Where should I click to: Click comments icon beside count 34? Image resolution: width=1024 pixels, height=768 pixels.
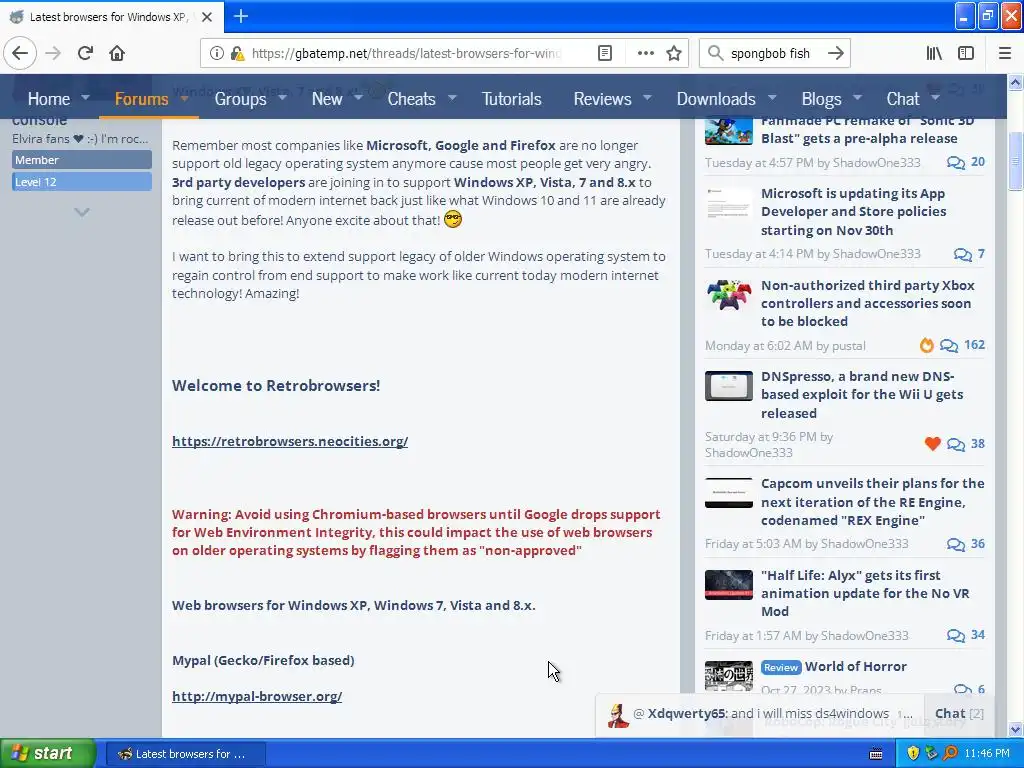click(x=955, y=635)
